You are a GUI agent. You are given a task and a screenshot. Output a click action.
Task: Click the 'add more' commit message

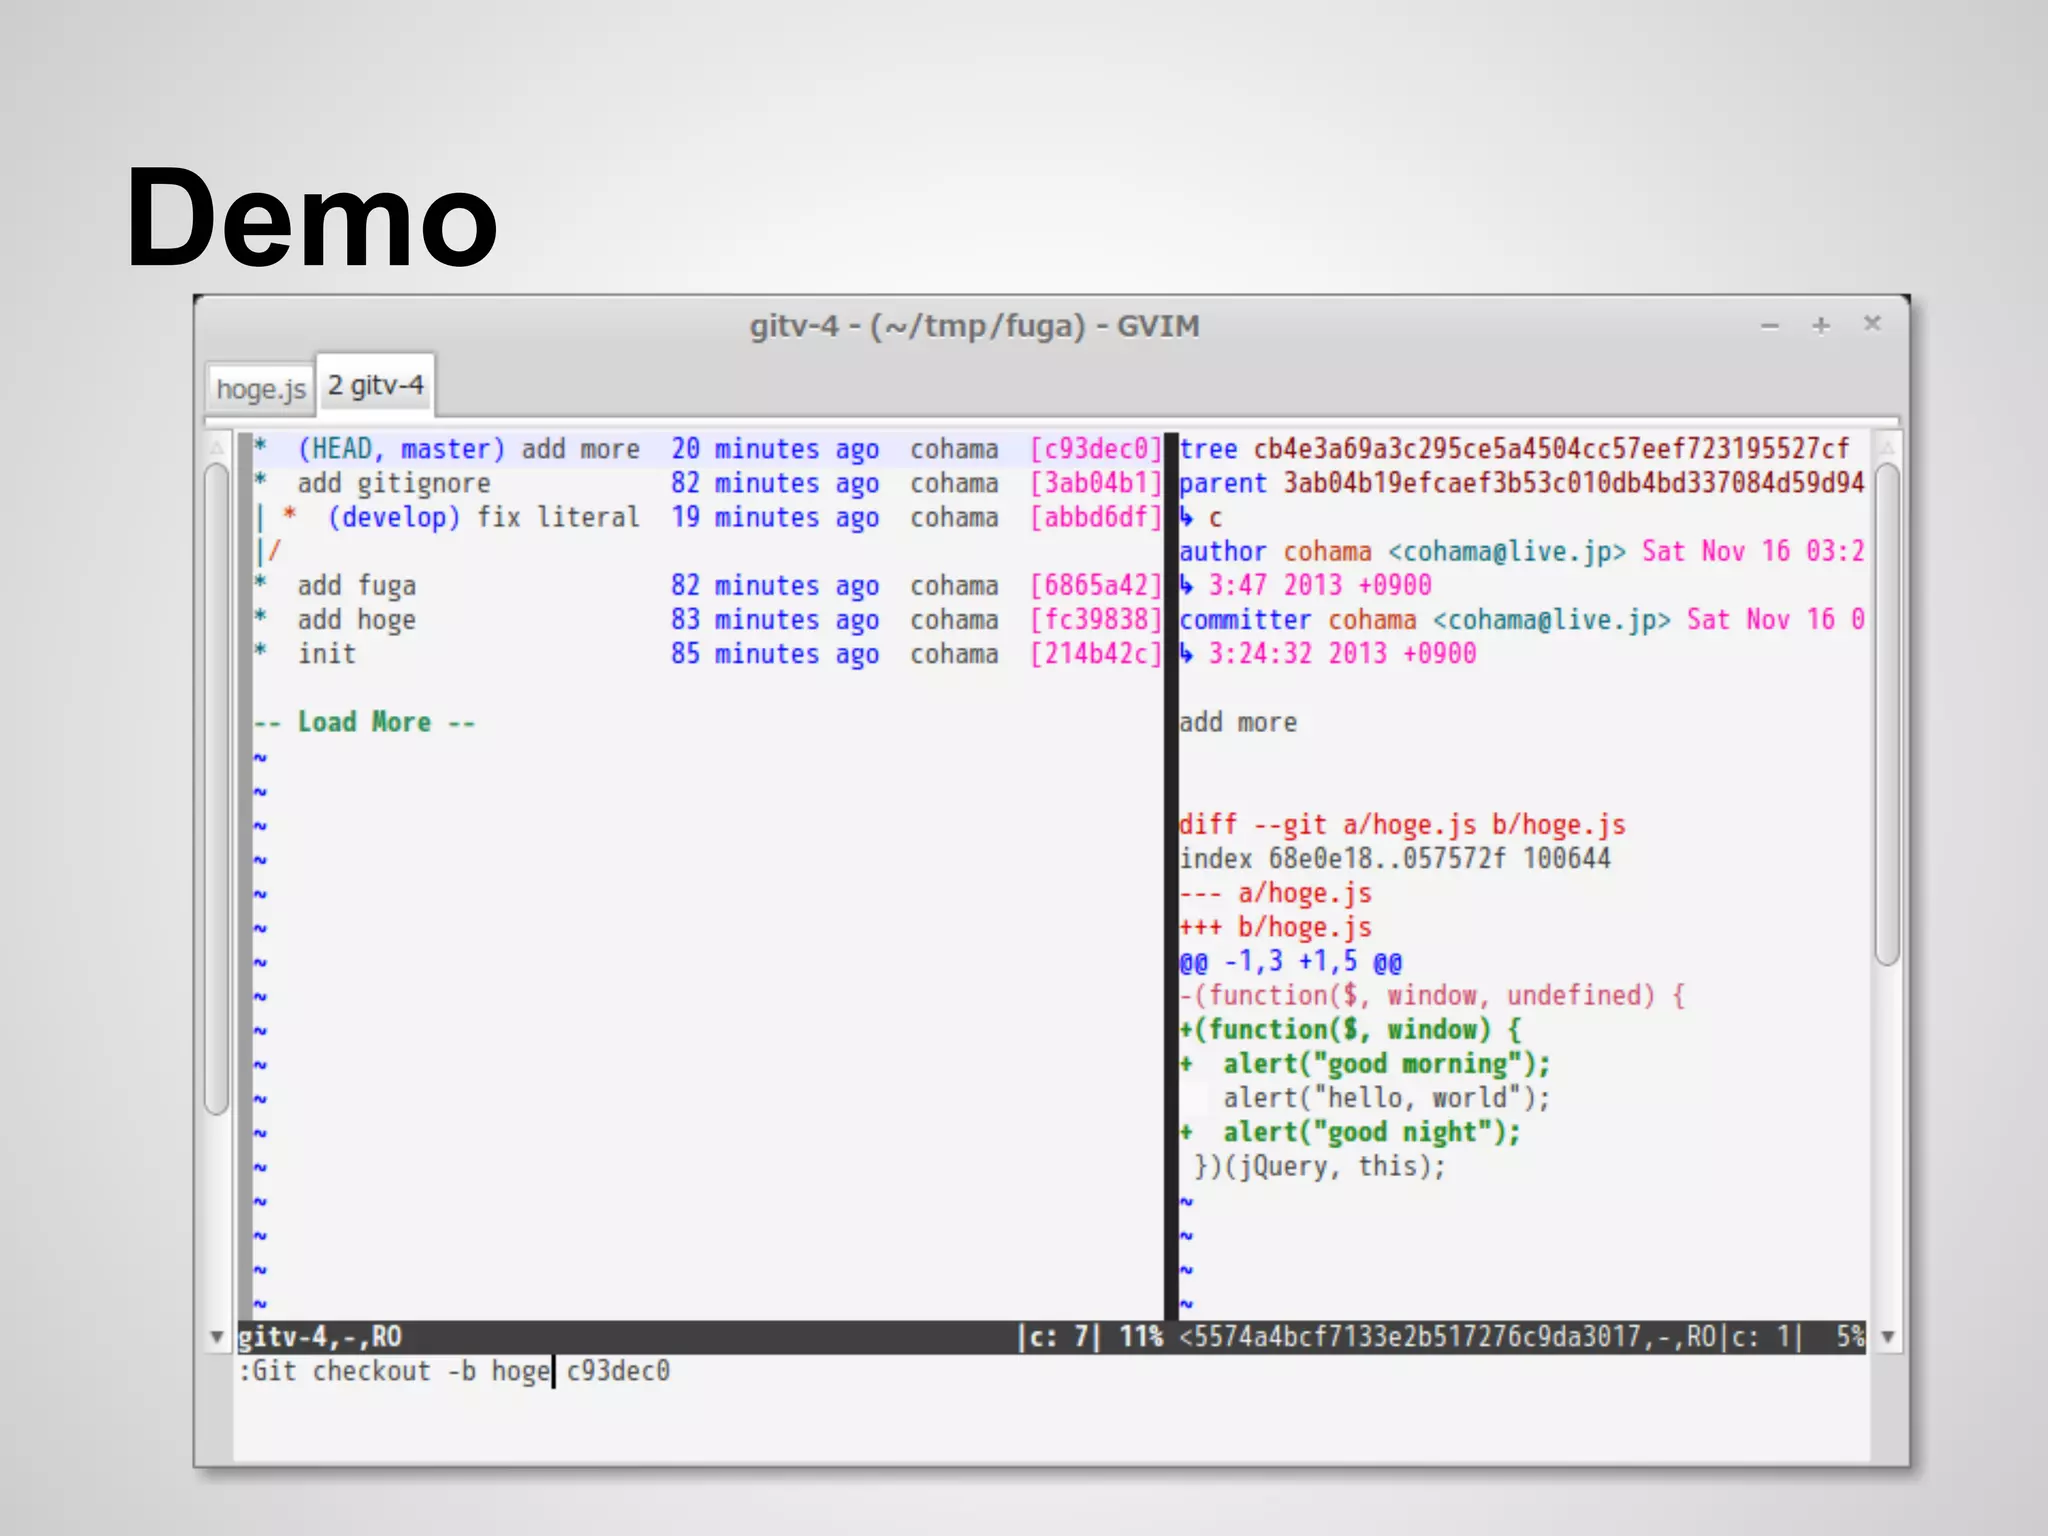pyautogui.click(x=1238, y=722)
